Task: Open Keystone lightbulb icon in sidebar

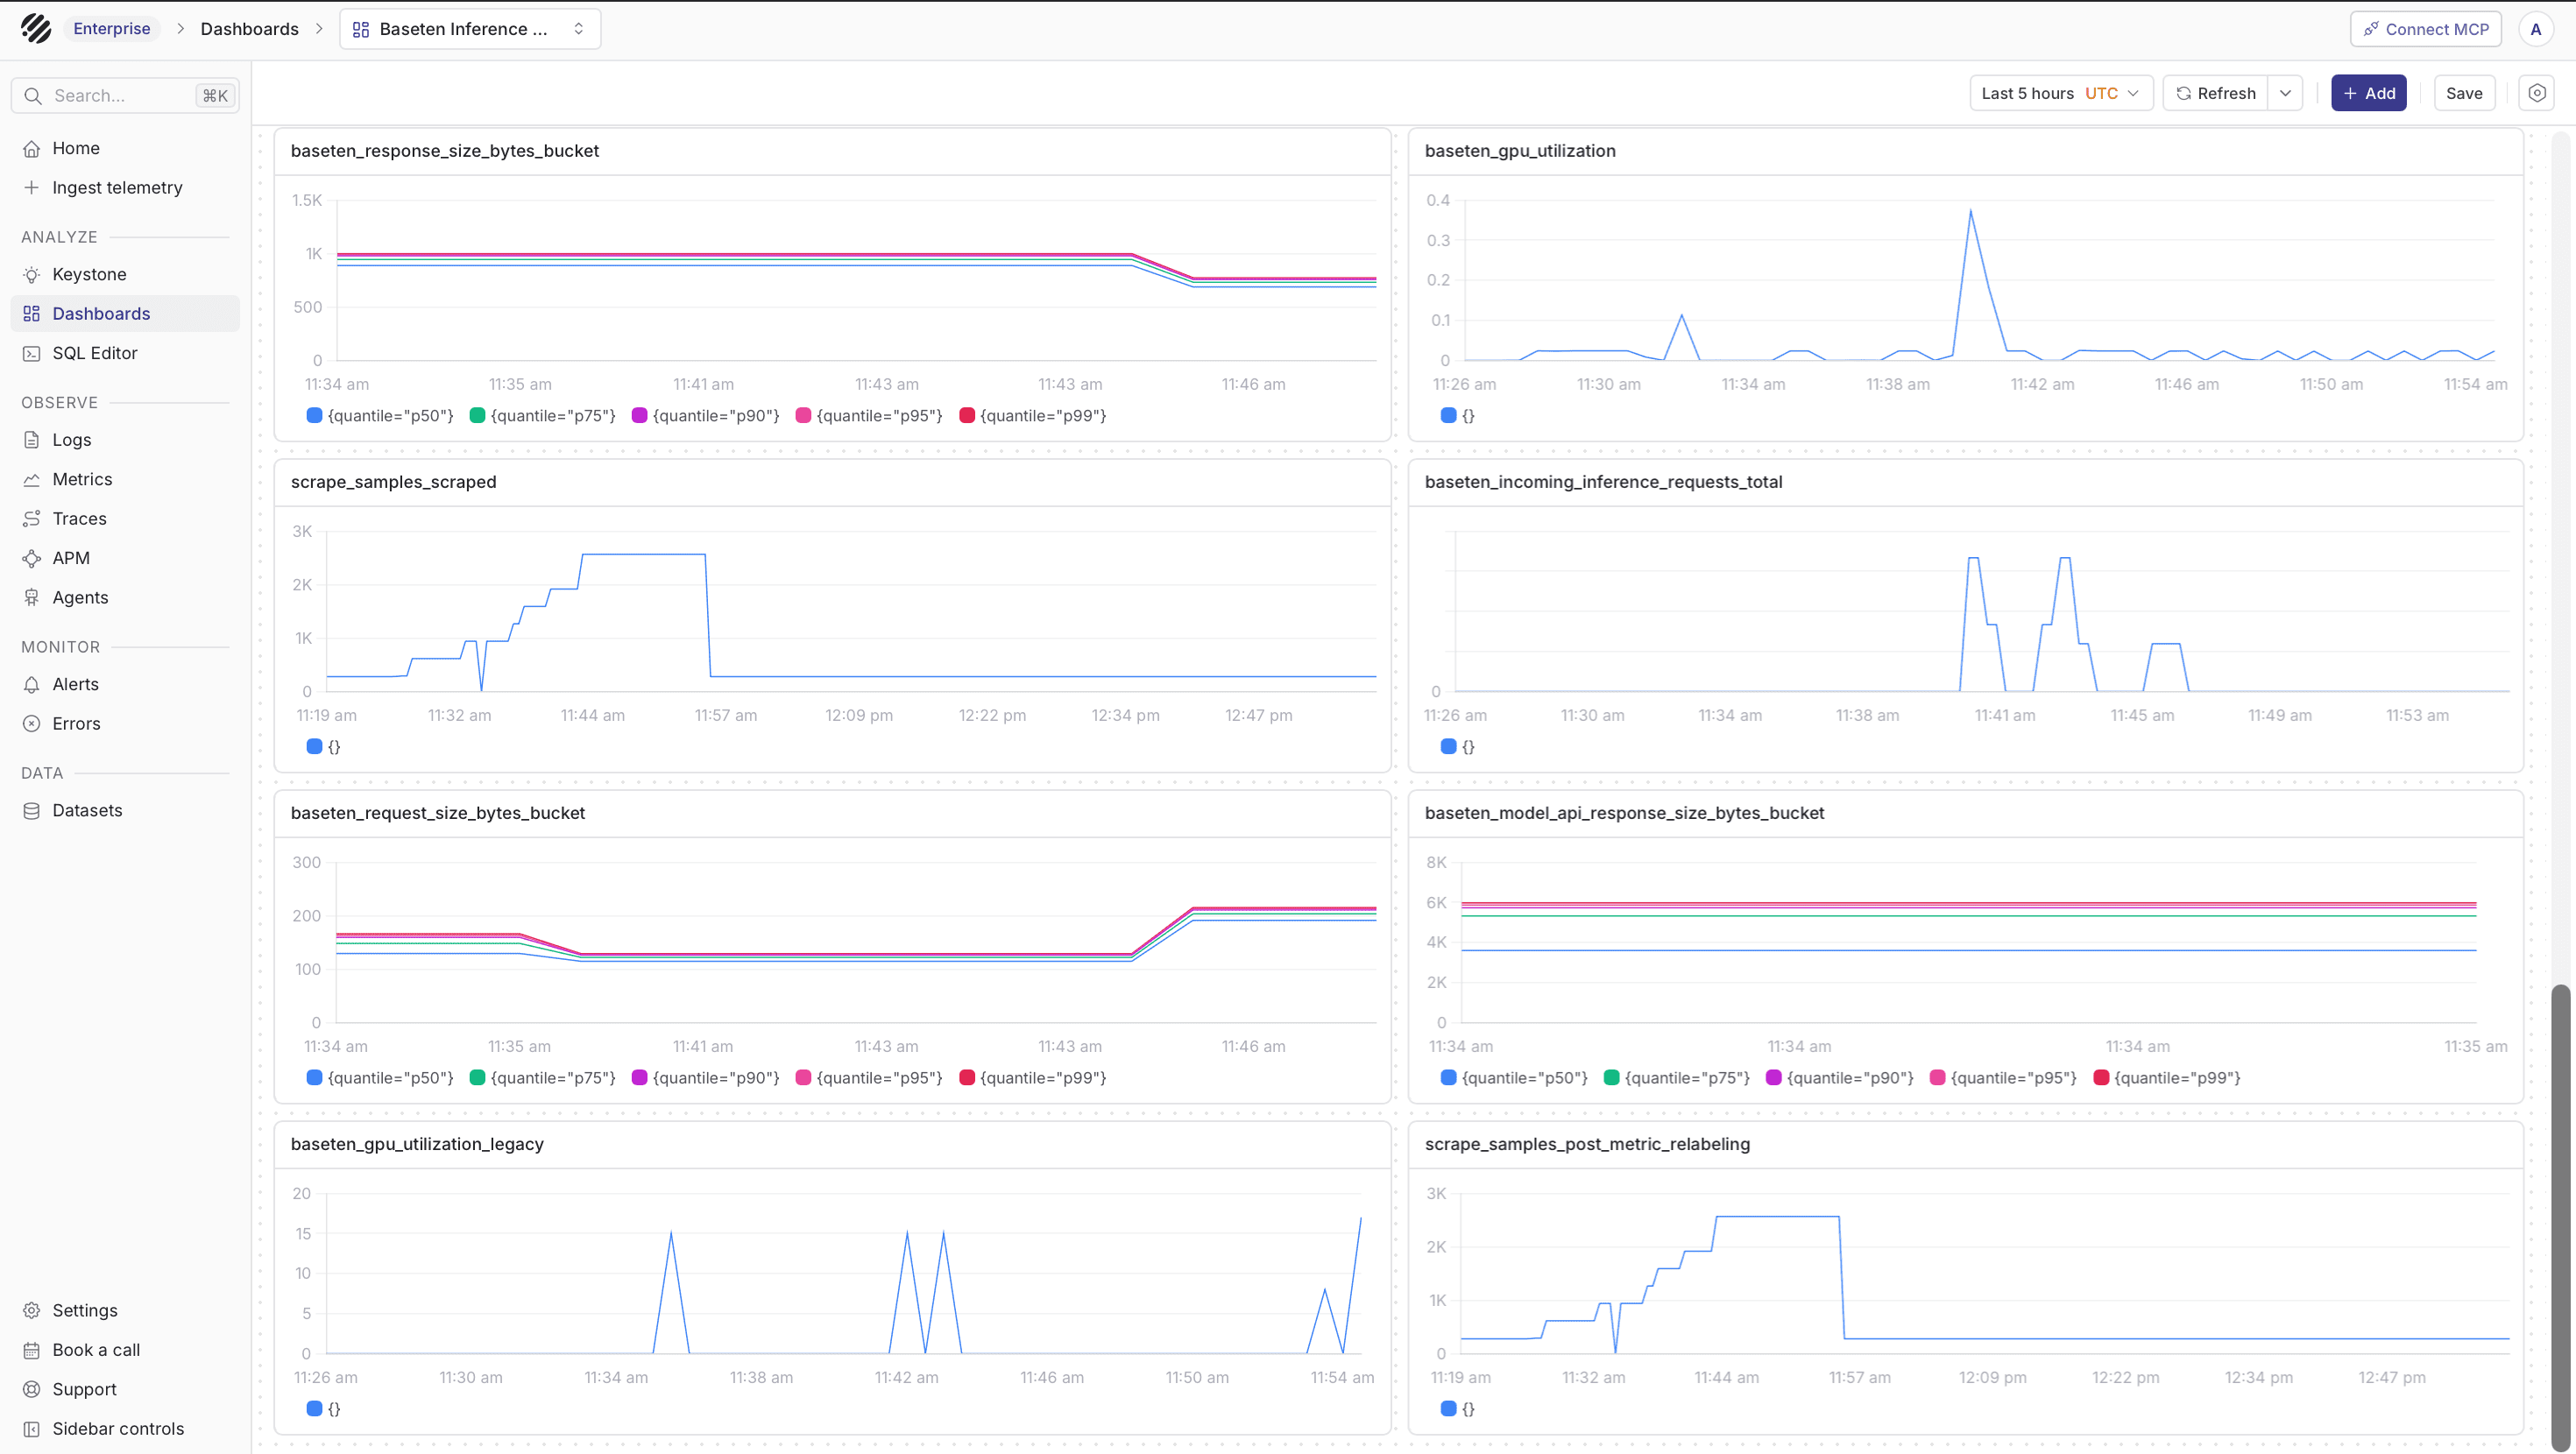Action: coord(32,274)
